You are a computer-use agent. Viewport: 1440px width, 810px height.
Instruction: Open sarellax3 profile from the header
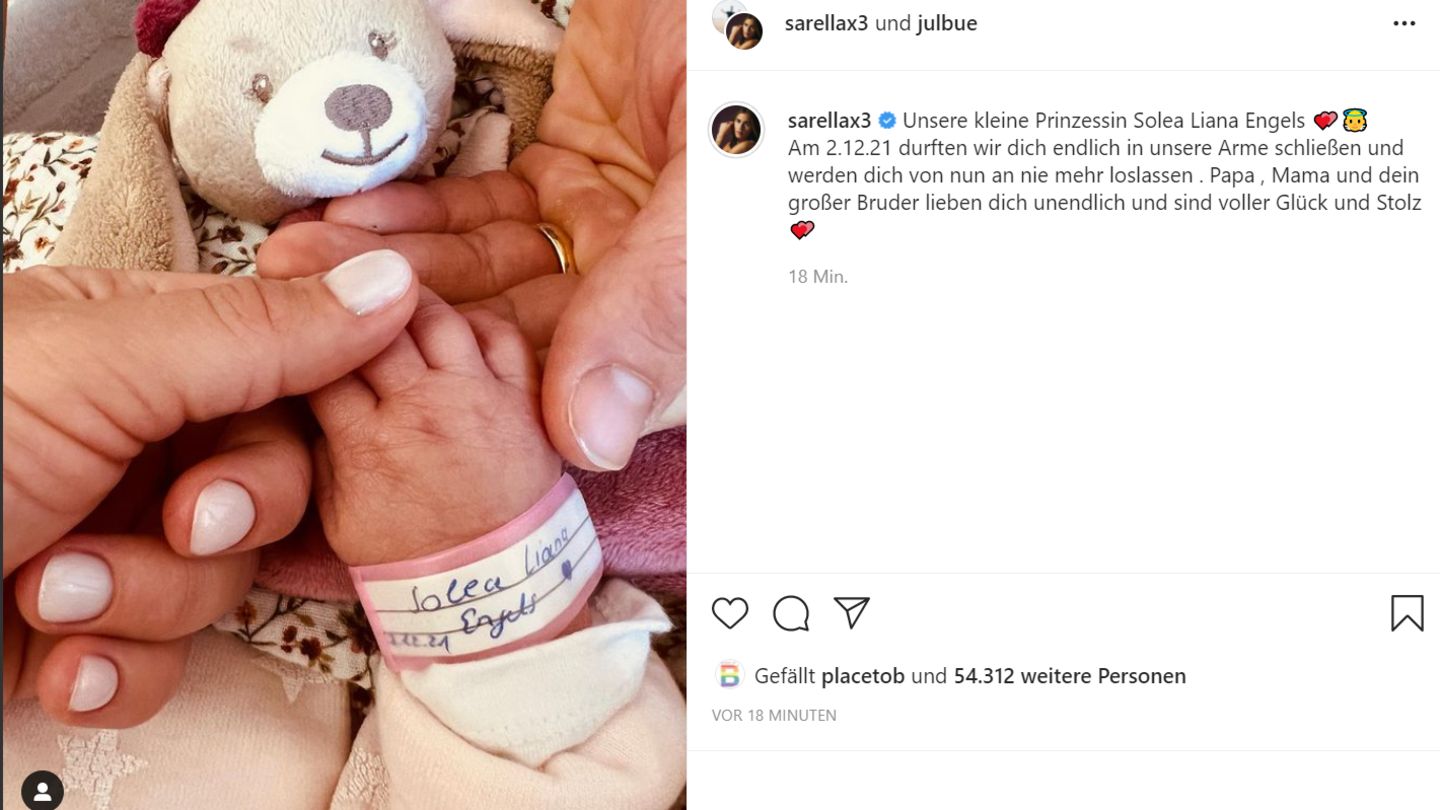826,23
